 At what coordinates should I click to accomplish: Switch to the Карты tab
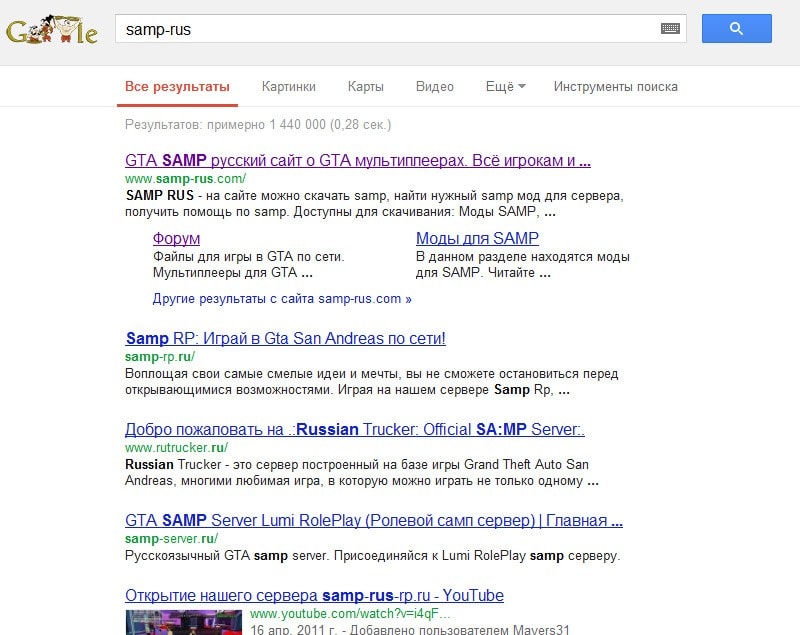tap(365, 86)
